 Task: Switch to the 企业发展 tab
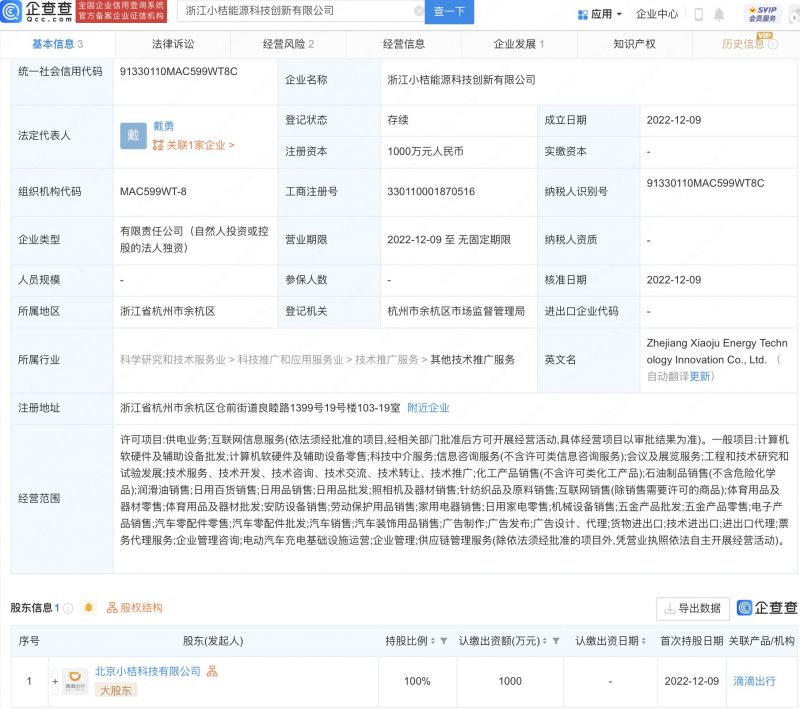519,44
